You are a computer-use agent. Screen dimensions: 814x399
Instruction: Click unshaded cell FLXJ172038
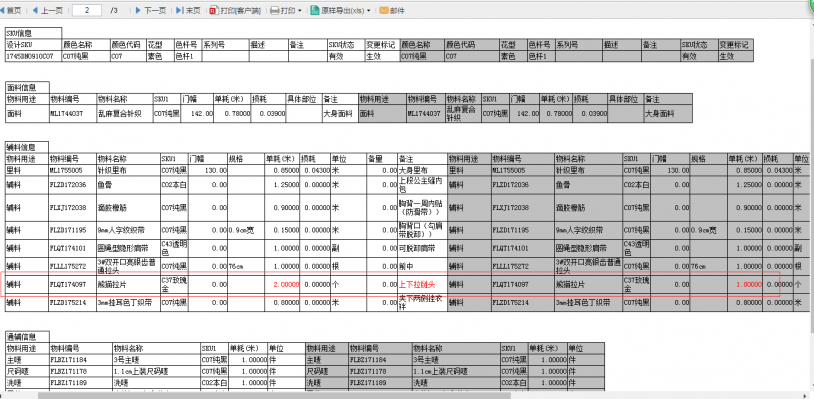72,208
